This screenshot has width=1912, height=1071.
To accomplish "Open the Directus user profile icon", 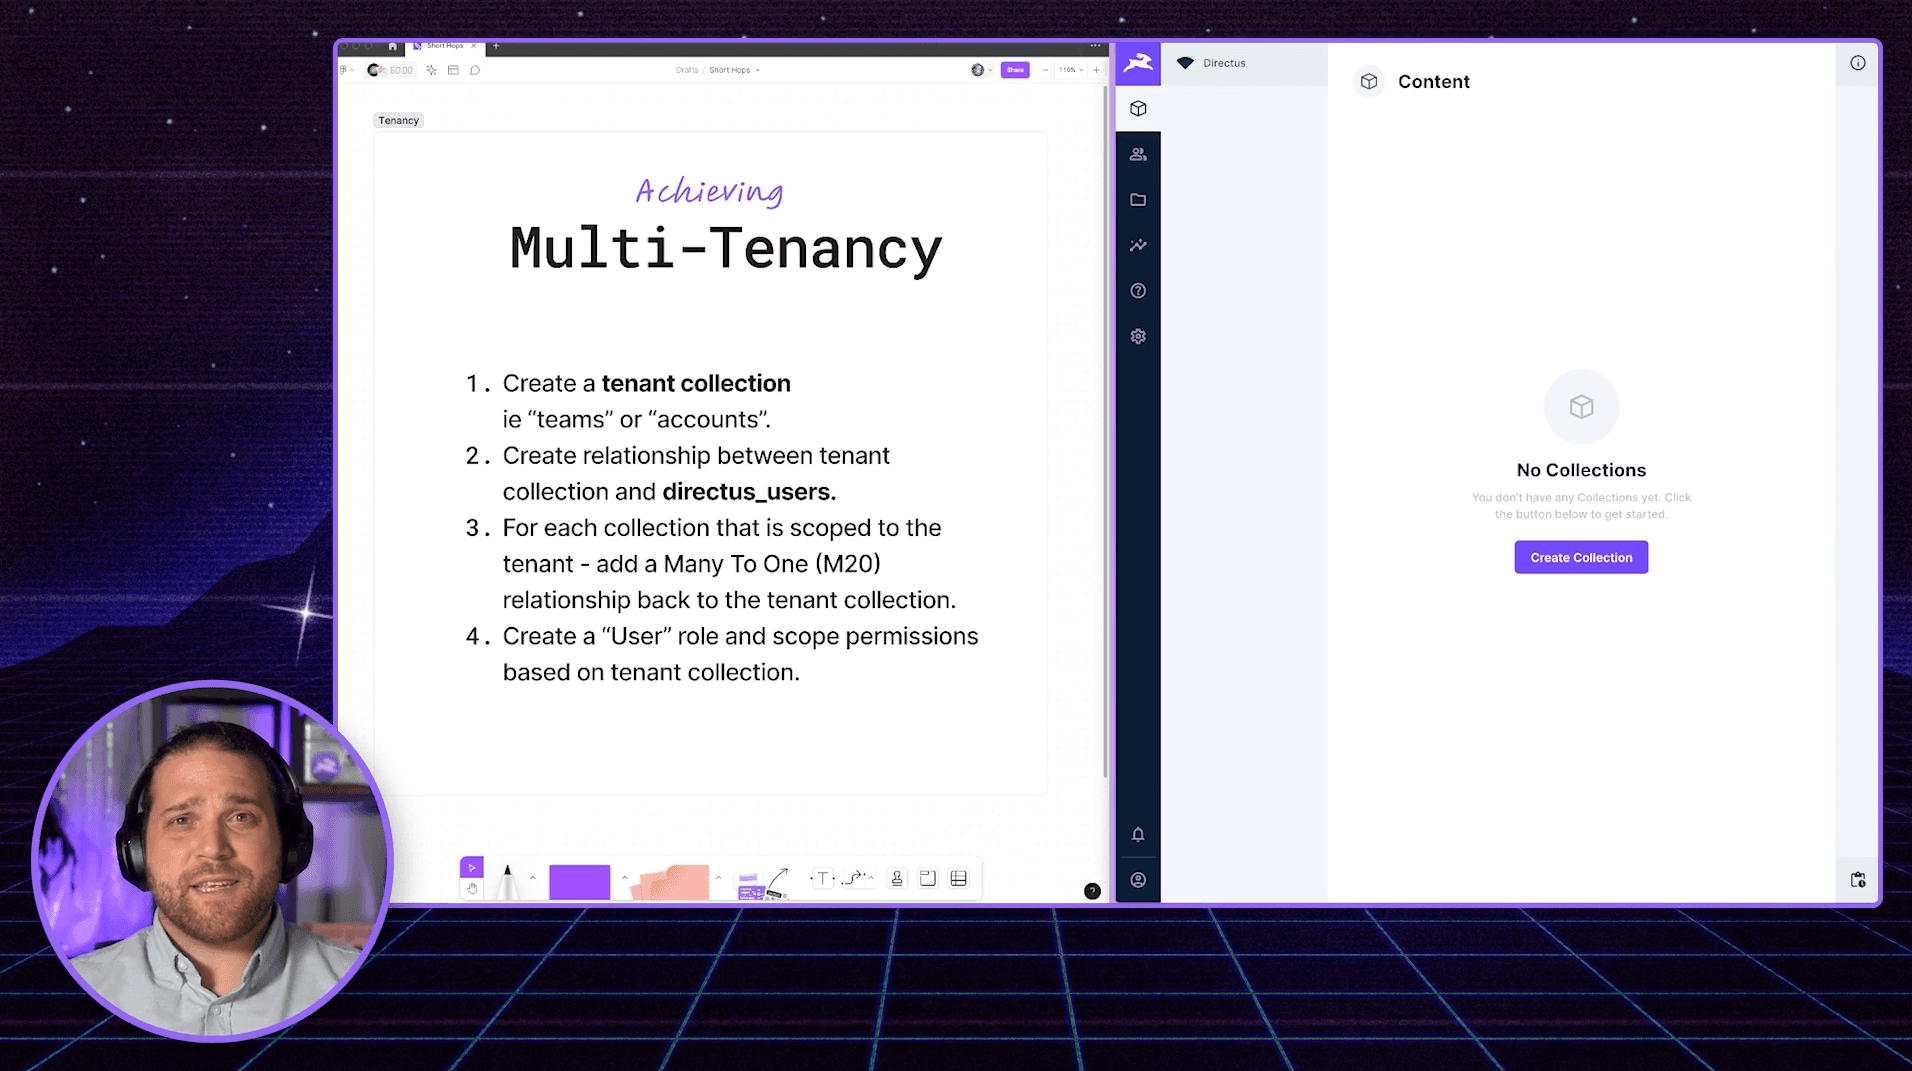I will (1138, 880).
